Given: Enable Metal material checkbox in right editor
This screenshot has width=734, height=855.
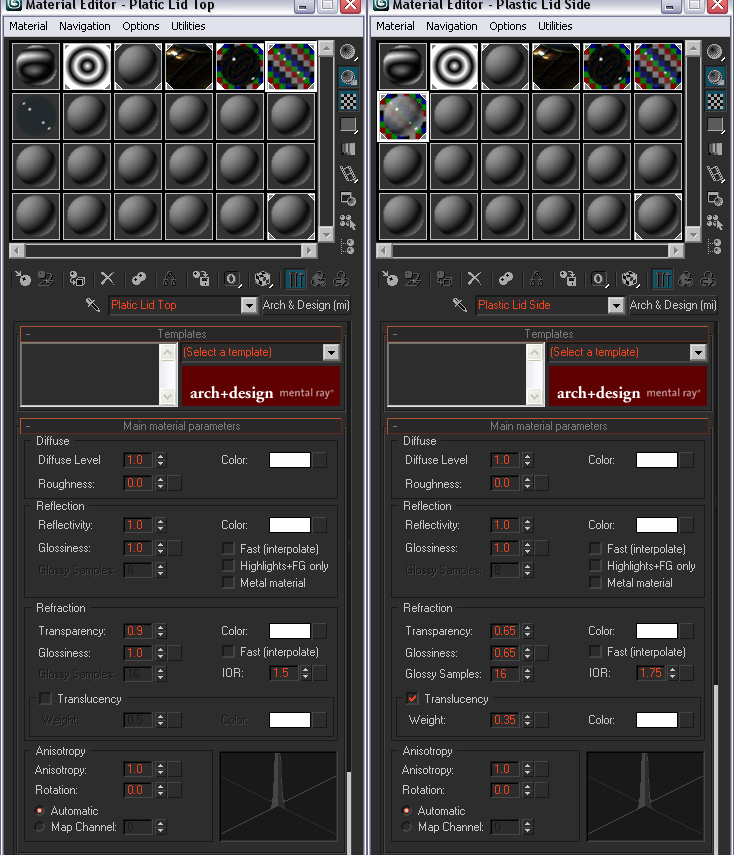Looking at the screenshot, I should 595,583.
